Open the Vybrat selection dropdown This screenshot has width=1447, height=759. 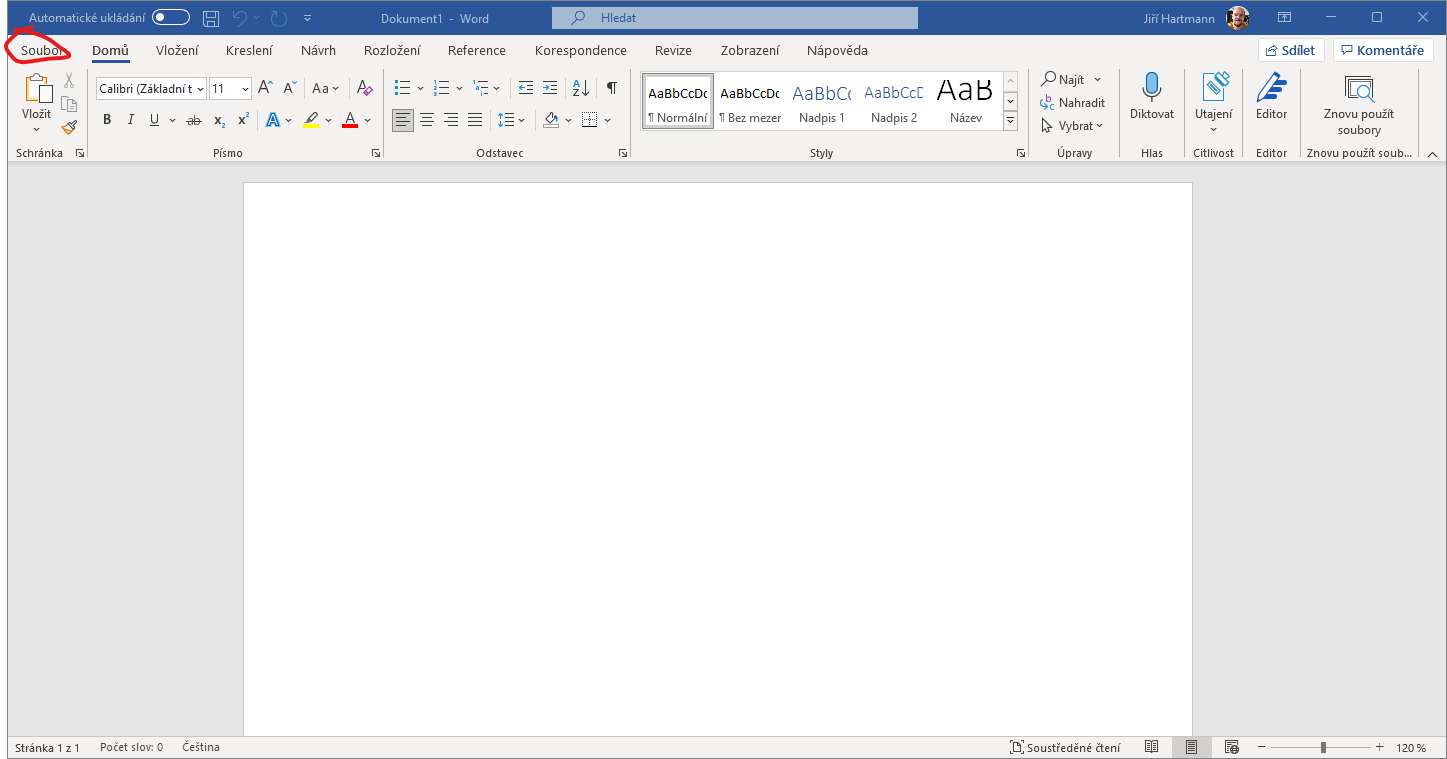click(x=1072, y=126)
